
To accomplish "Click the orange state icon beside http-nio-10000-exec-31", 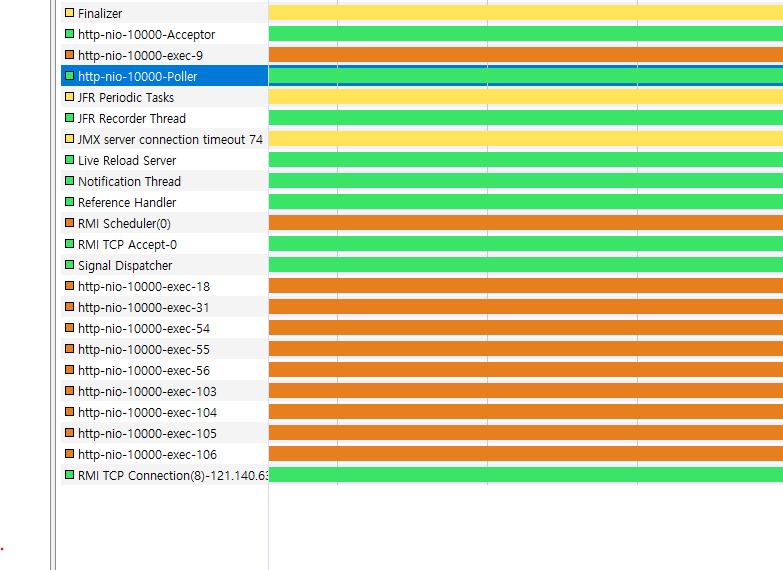I will tap(69, 306).
